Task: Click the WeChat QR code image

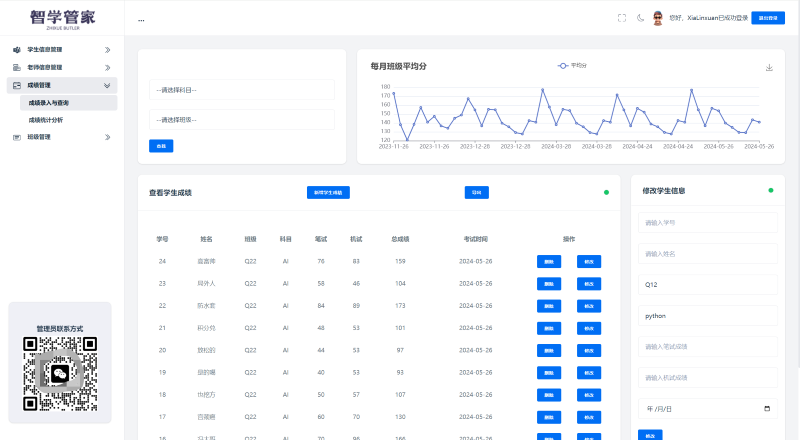Action: click(x=61, y=374)
